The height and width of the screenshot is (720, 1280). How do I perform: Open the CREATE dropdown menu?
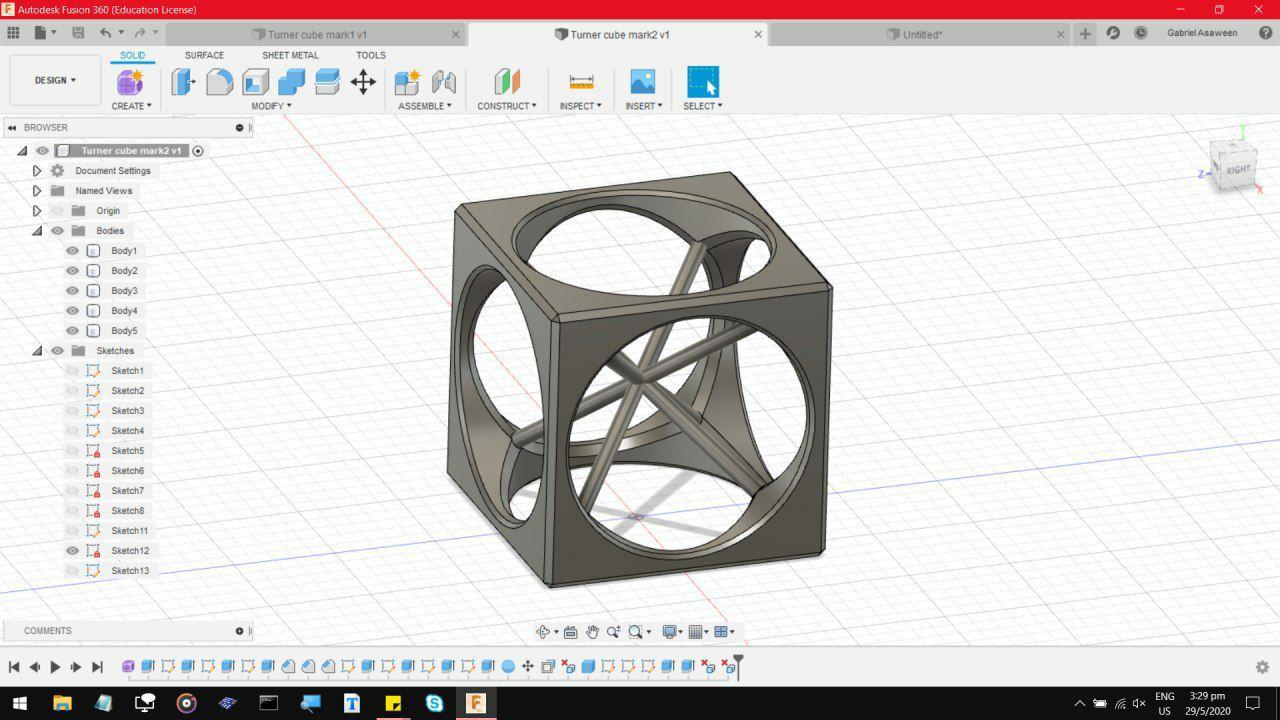(131, 106)
